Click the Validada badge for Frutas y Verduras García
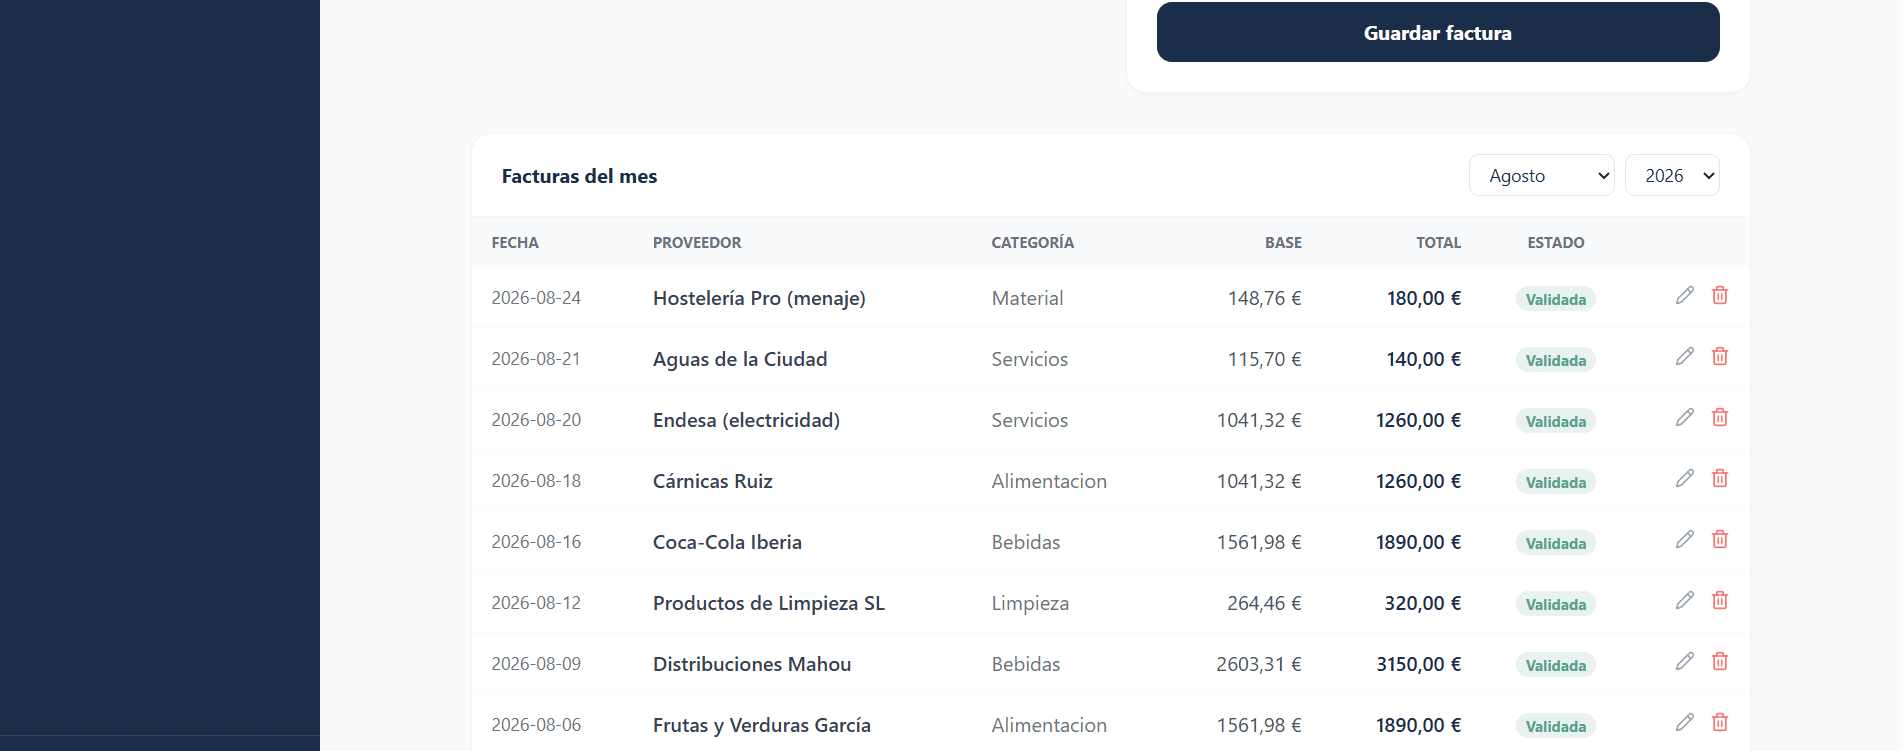This screenshot has width=1904, height=751. [x=1556, y=726]
